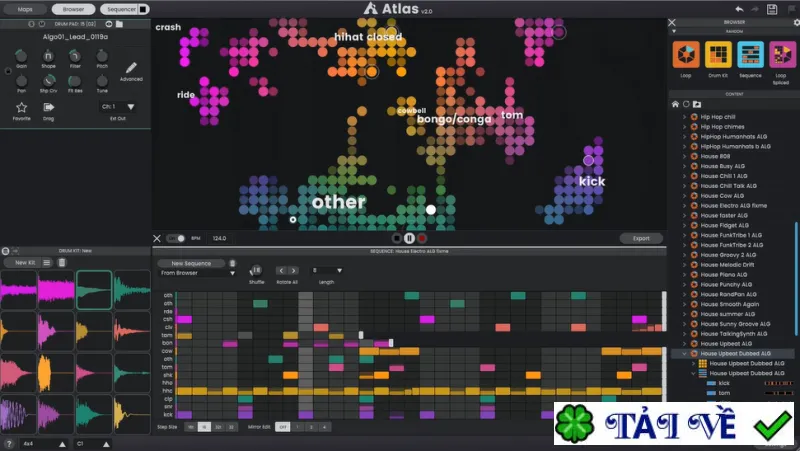Click the New Kit button
The height and width of the screenshot is (451, 800).
point(21,263)
